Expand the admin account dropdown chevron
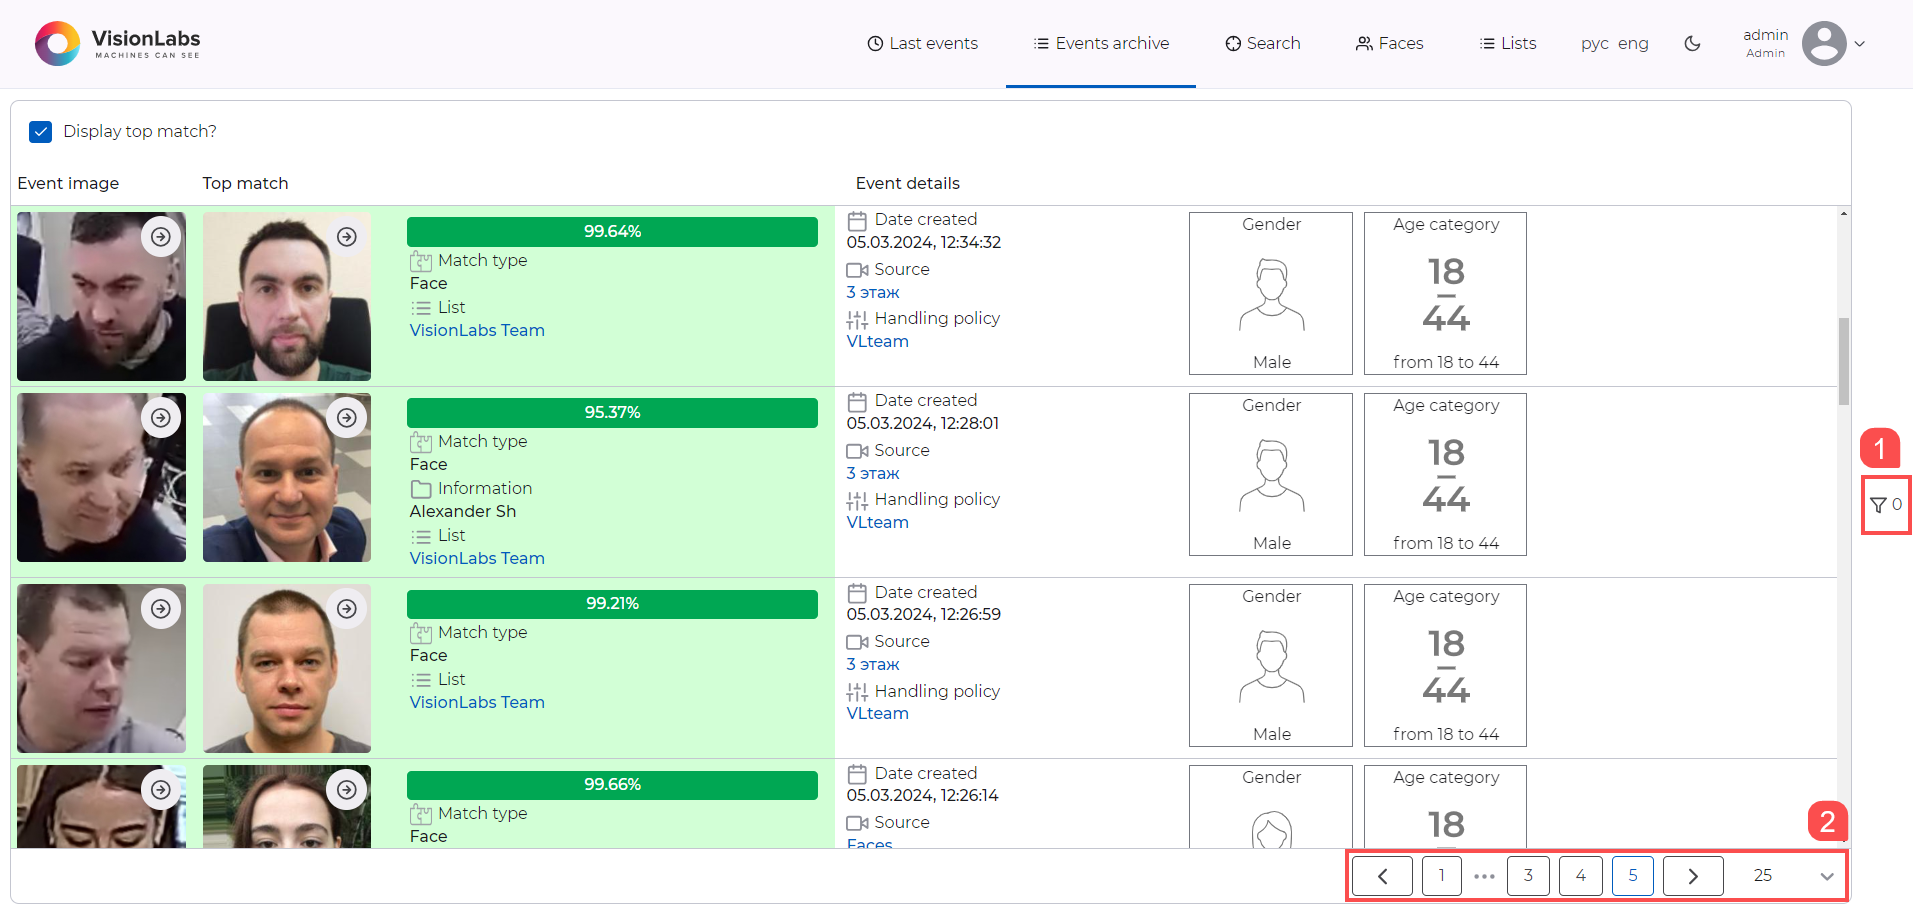The width and height of the screenshot is (1913, 916). coord(1860,43)
